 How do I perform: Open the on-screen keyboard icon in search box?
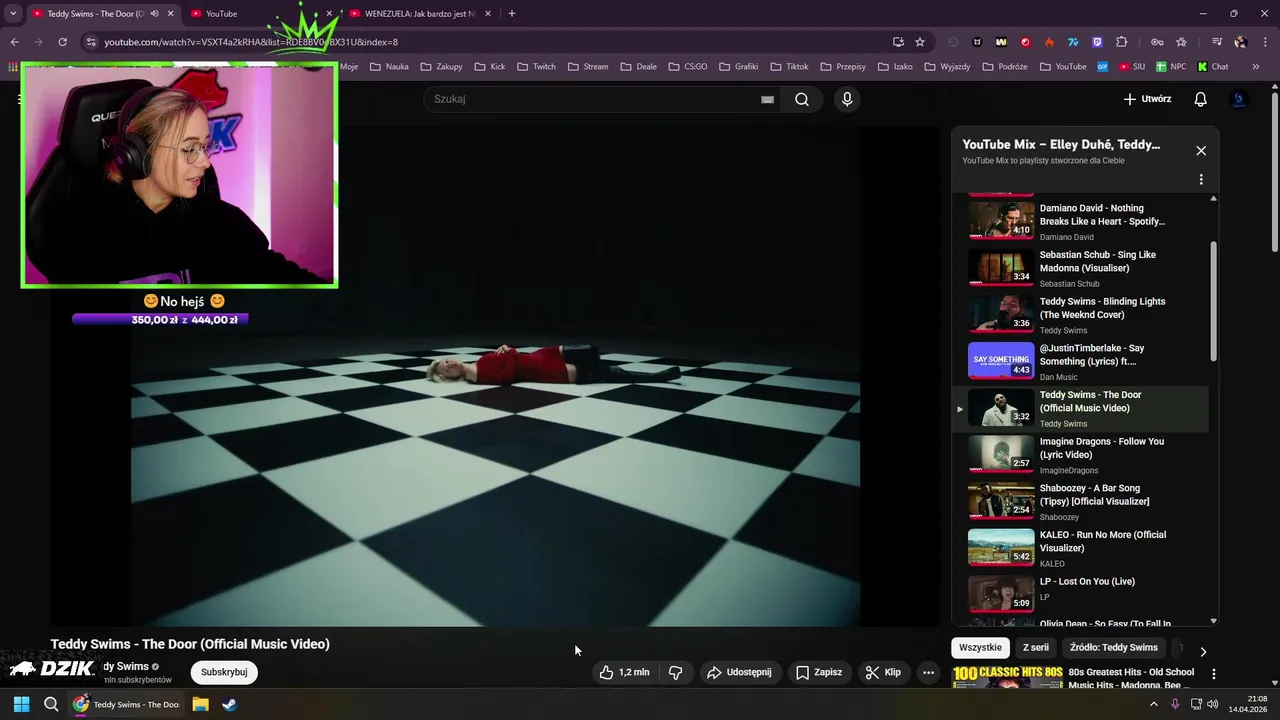pos(767,99)
